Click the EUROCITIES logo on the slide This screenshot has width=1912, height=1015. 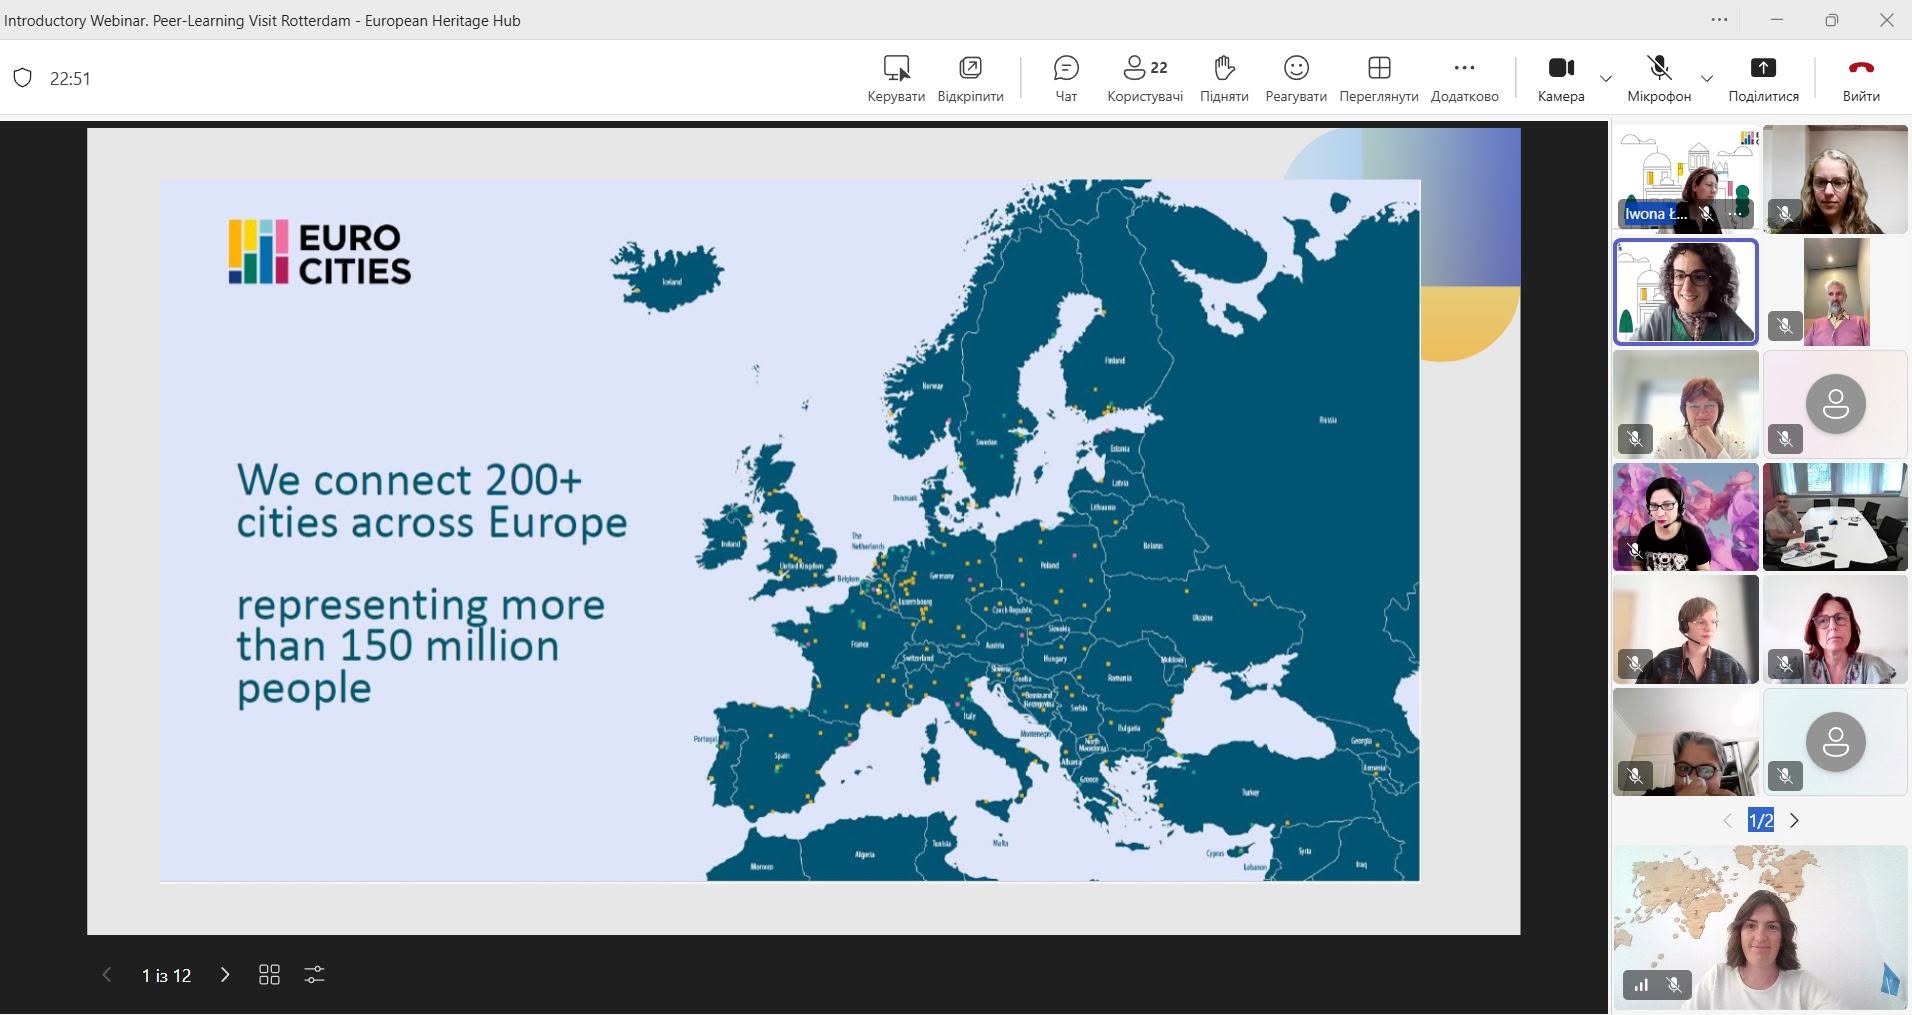pyautogui.click(x=320, y=252)
